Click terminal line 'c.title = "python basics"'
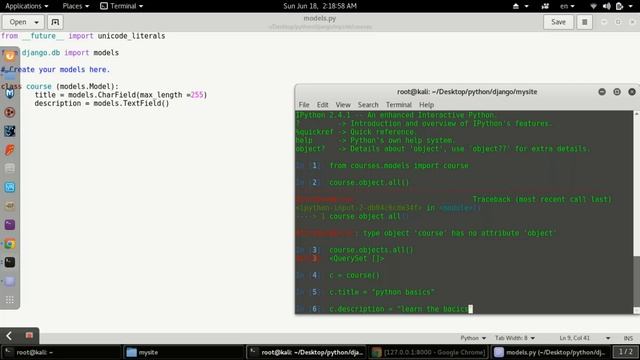640x360 pixels. [x=381, y=292]
